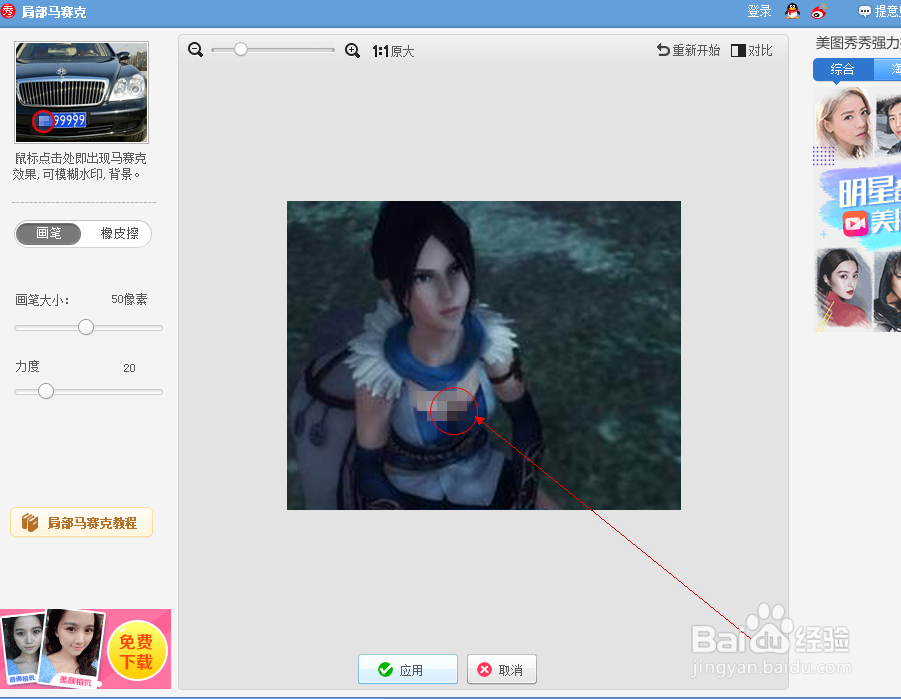Viewport: 901px width, 699px height.
Task: Click the book icon on tutorial button
Action: (30, 523)
